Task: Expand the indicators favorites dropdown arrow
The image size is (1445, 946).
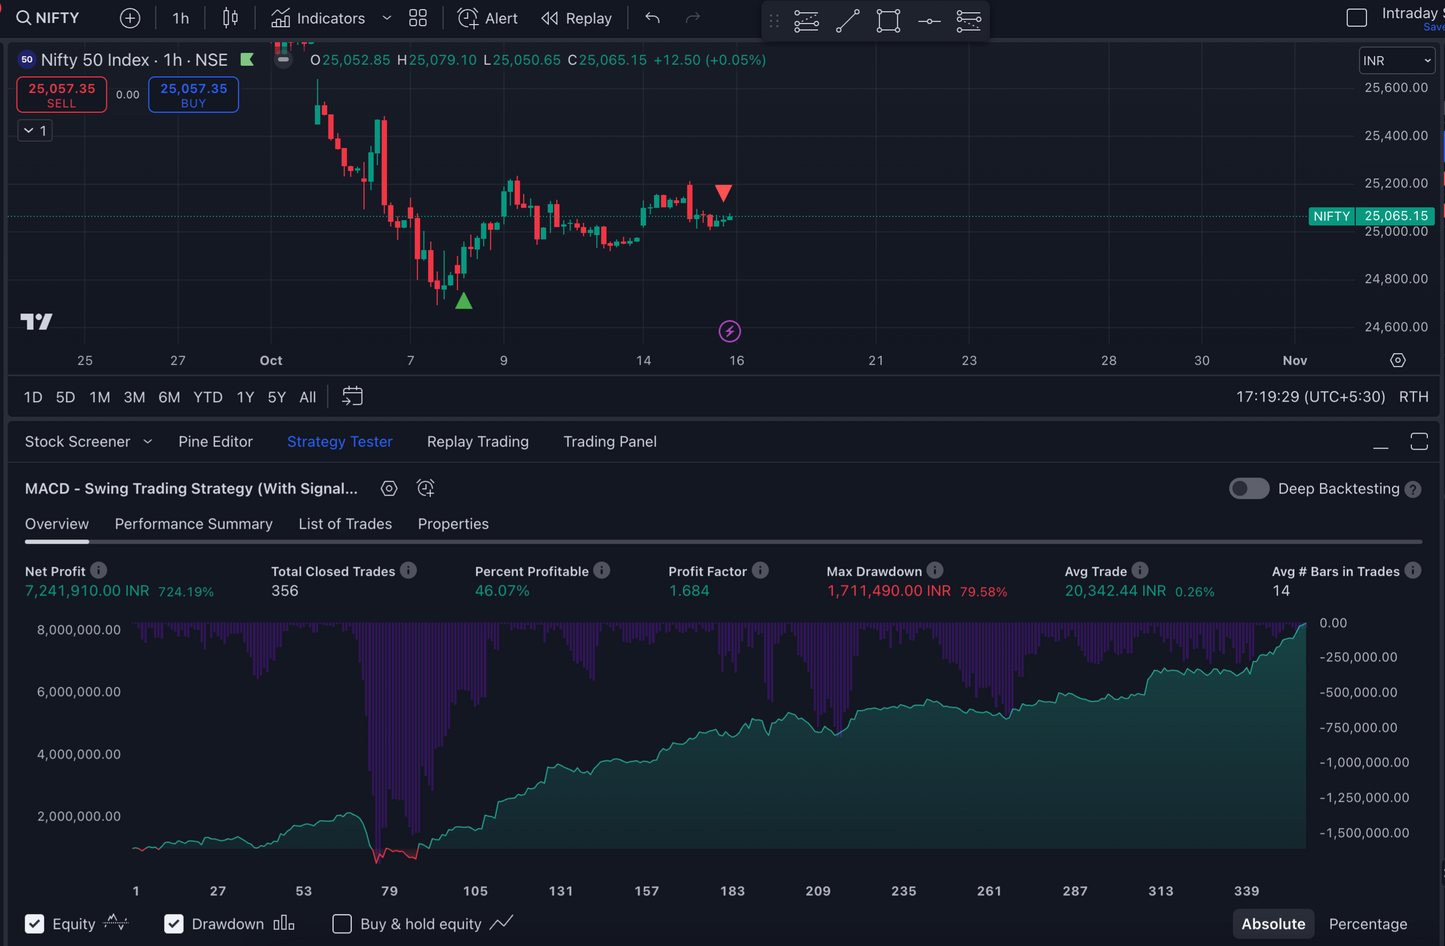Action: (387, 18)
